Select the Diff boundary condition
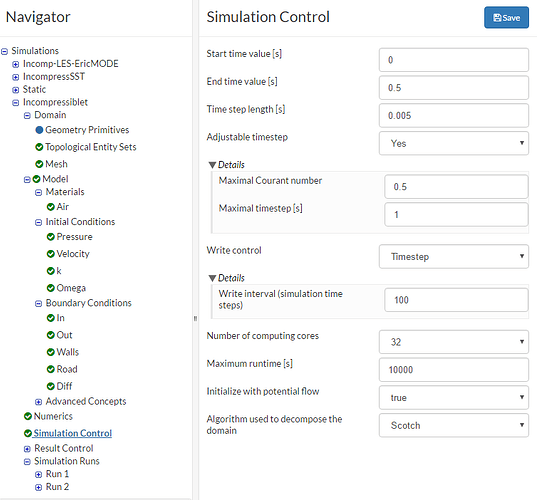The image size is (537, 500). click(64, 386)
